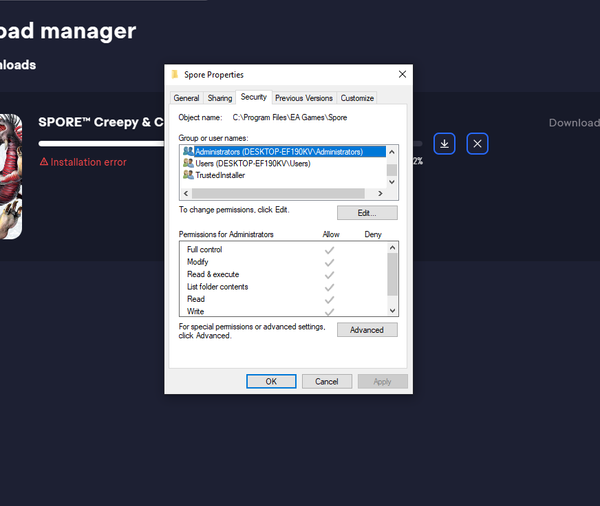The height and width of the screenshot is (506, 600).
Task: Select Users (DESKTOP-EF190KV\Users) entry
Action: [253, 163]
